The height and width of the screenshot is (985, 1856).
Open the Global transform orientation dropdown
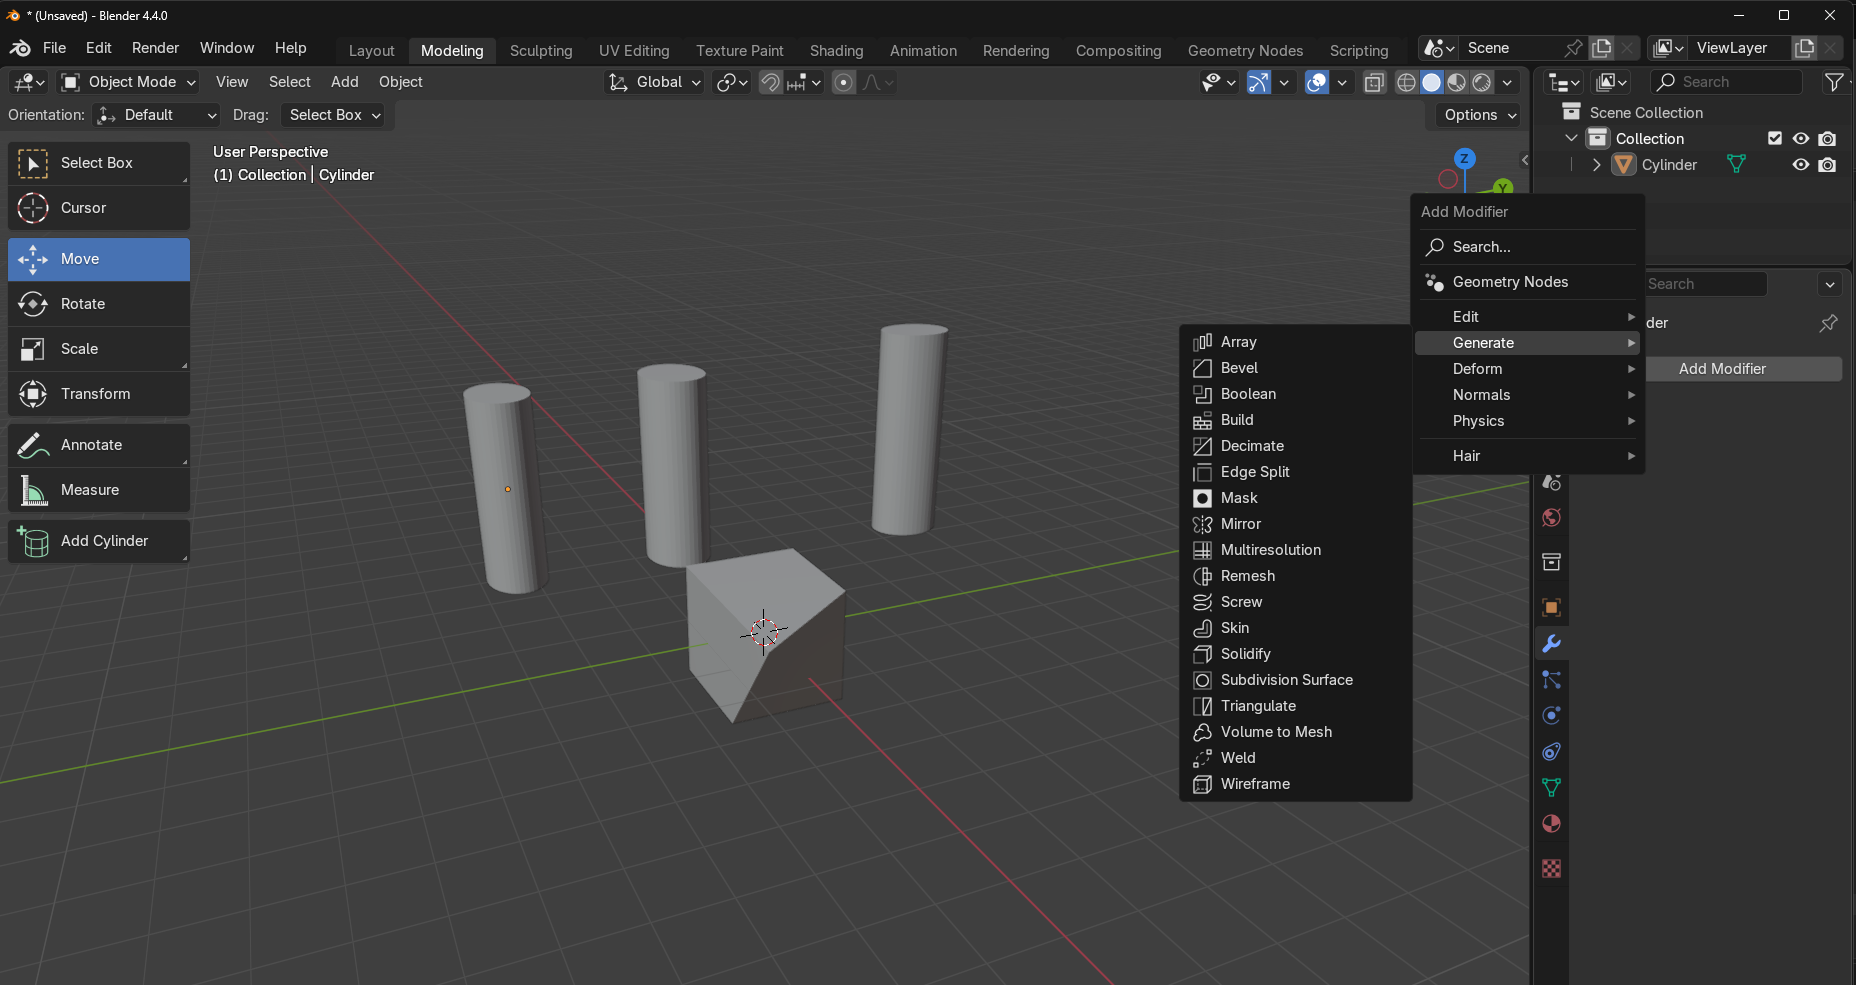pos(656,82)
